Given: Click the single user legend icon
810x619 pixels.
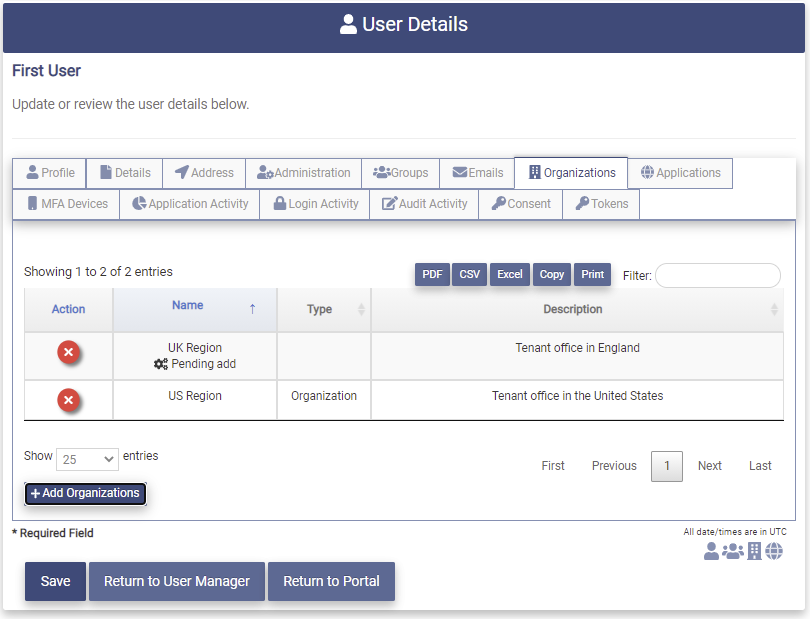Looking at the screenshot, I should pyautogui.click(x=711, y=551).
